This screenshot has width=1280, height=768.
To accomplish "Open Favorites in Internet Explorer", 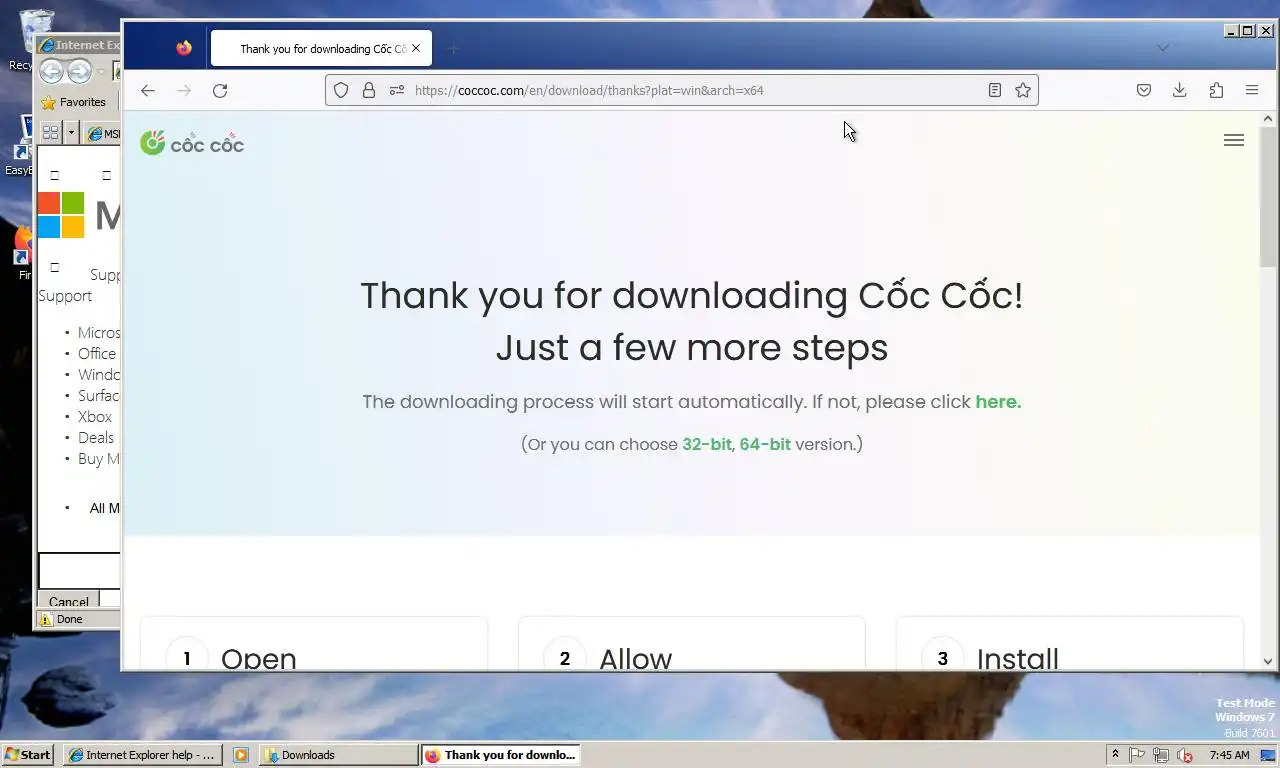I will pos(73,102).
